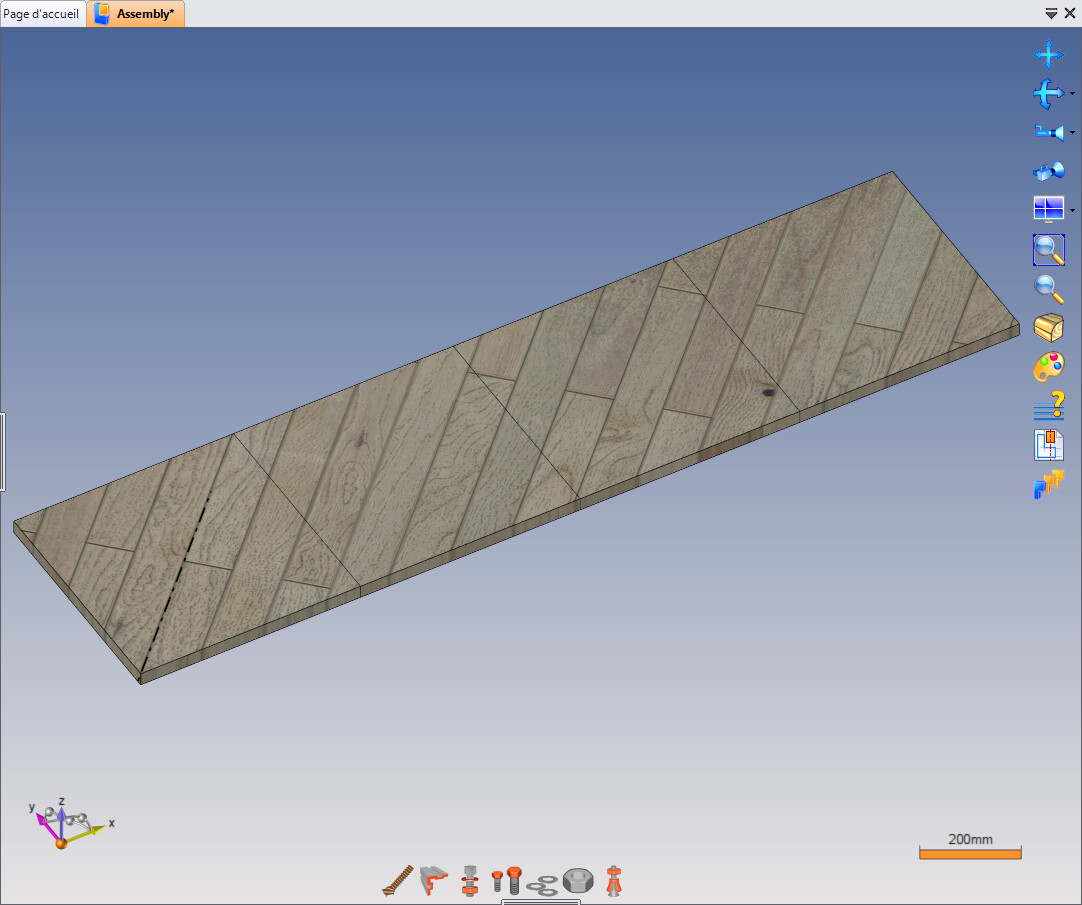Select the angle bracket profile icon
The image size is (1082, 905).
(x=434, y=881)
